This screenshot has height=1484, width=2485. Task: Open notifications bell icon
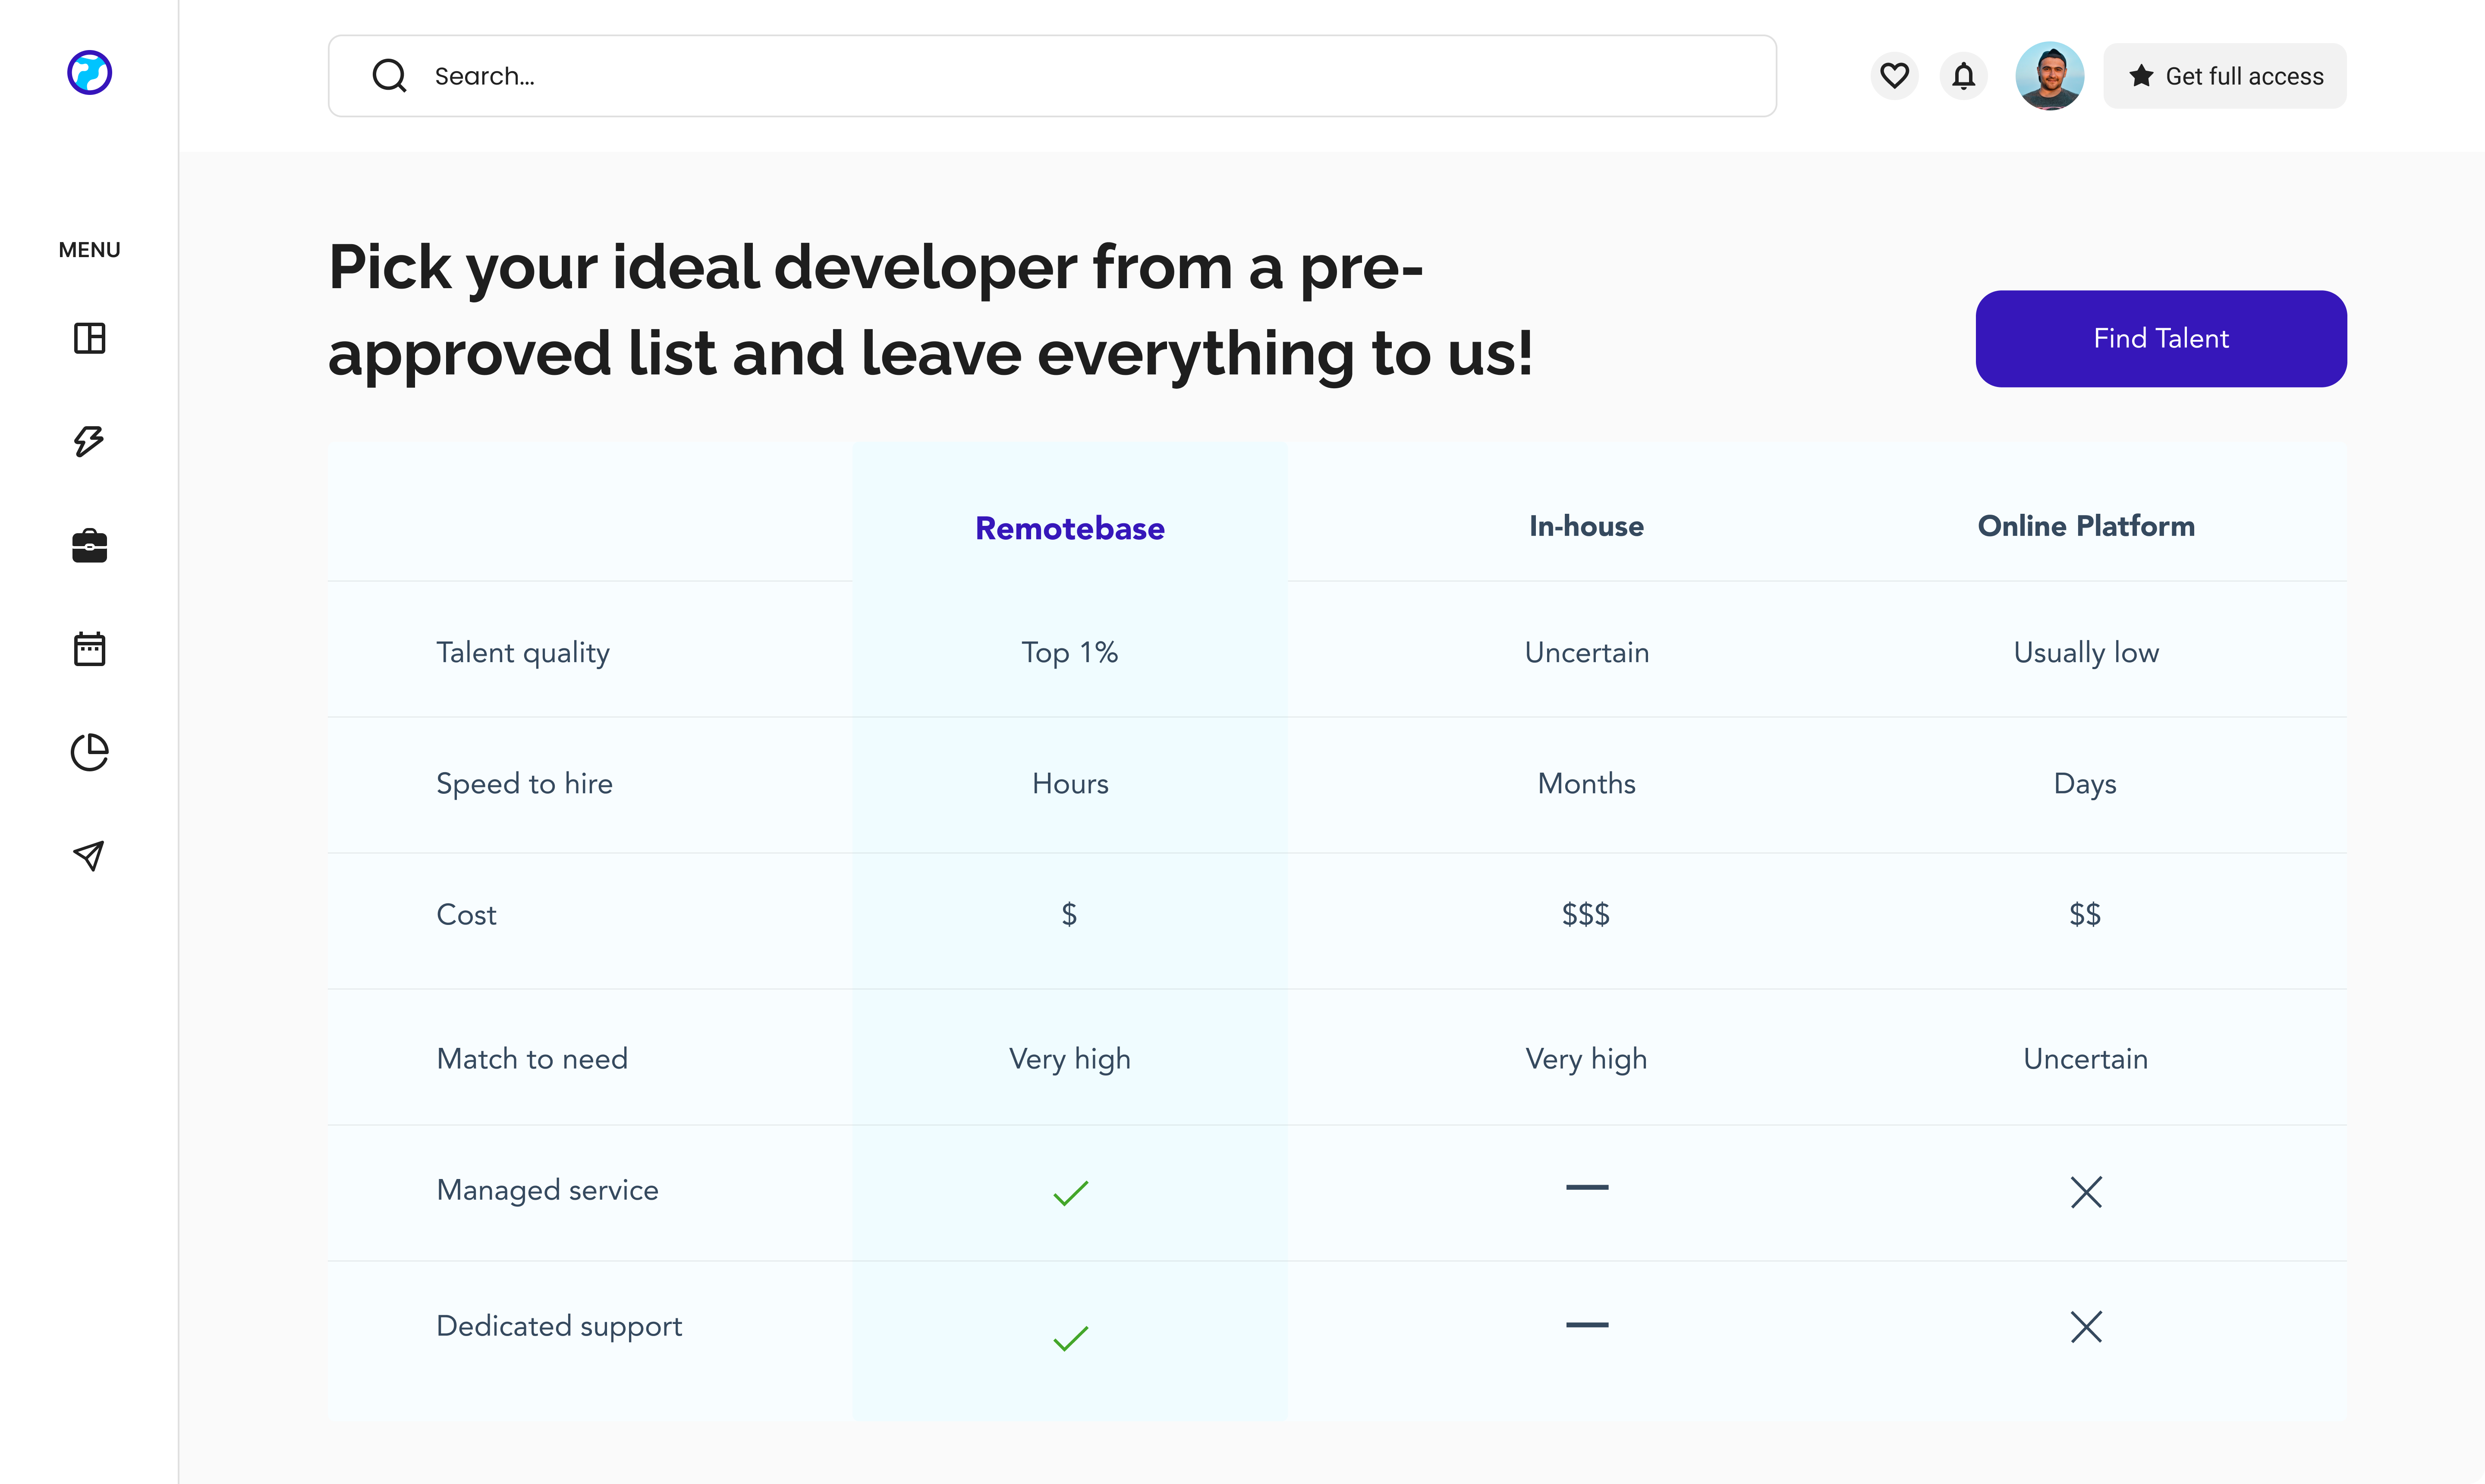pyautogui.click(x=1964, y=76)
